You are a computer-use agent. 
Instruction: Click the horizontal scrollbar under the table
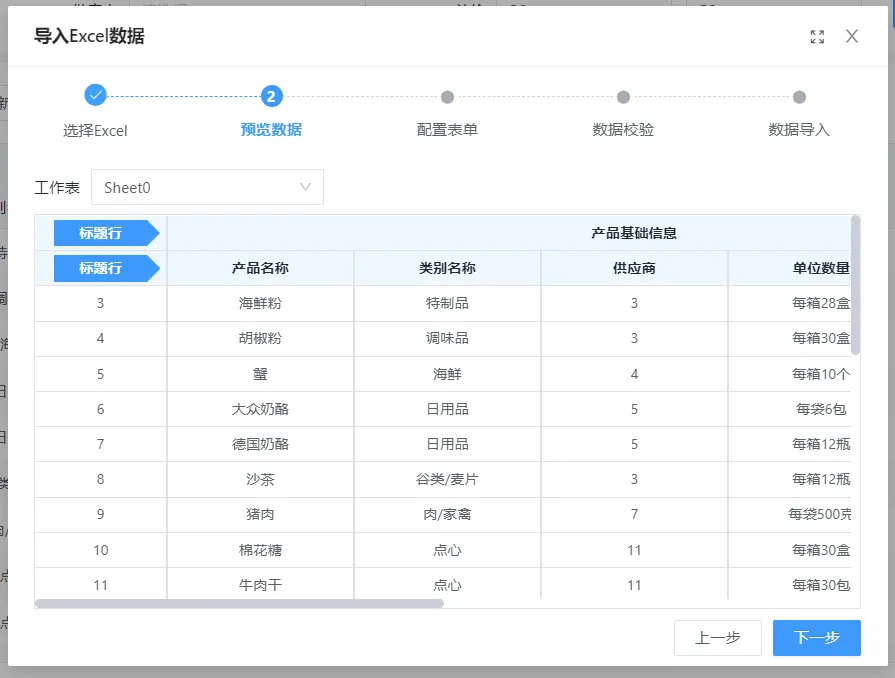pyautogui.click(x=240, y=603)
